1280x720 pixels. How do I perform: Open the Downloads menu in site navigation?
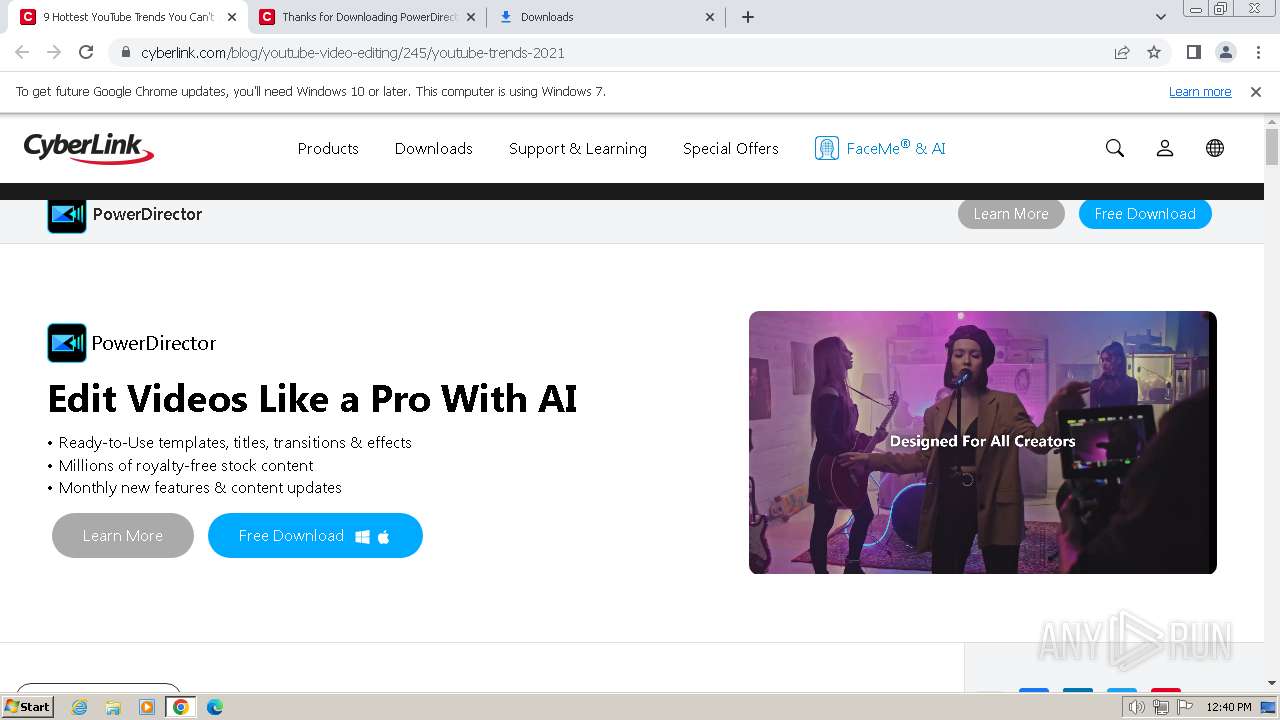(x=434, y=148)
